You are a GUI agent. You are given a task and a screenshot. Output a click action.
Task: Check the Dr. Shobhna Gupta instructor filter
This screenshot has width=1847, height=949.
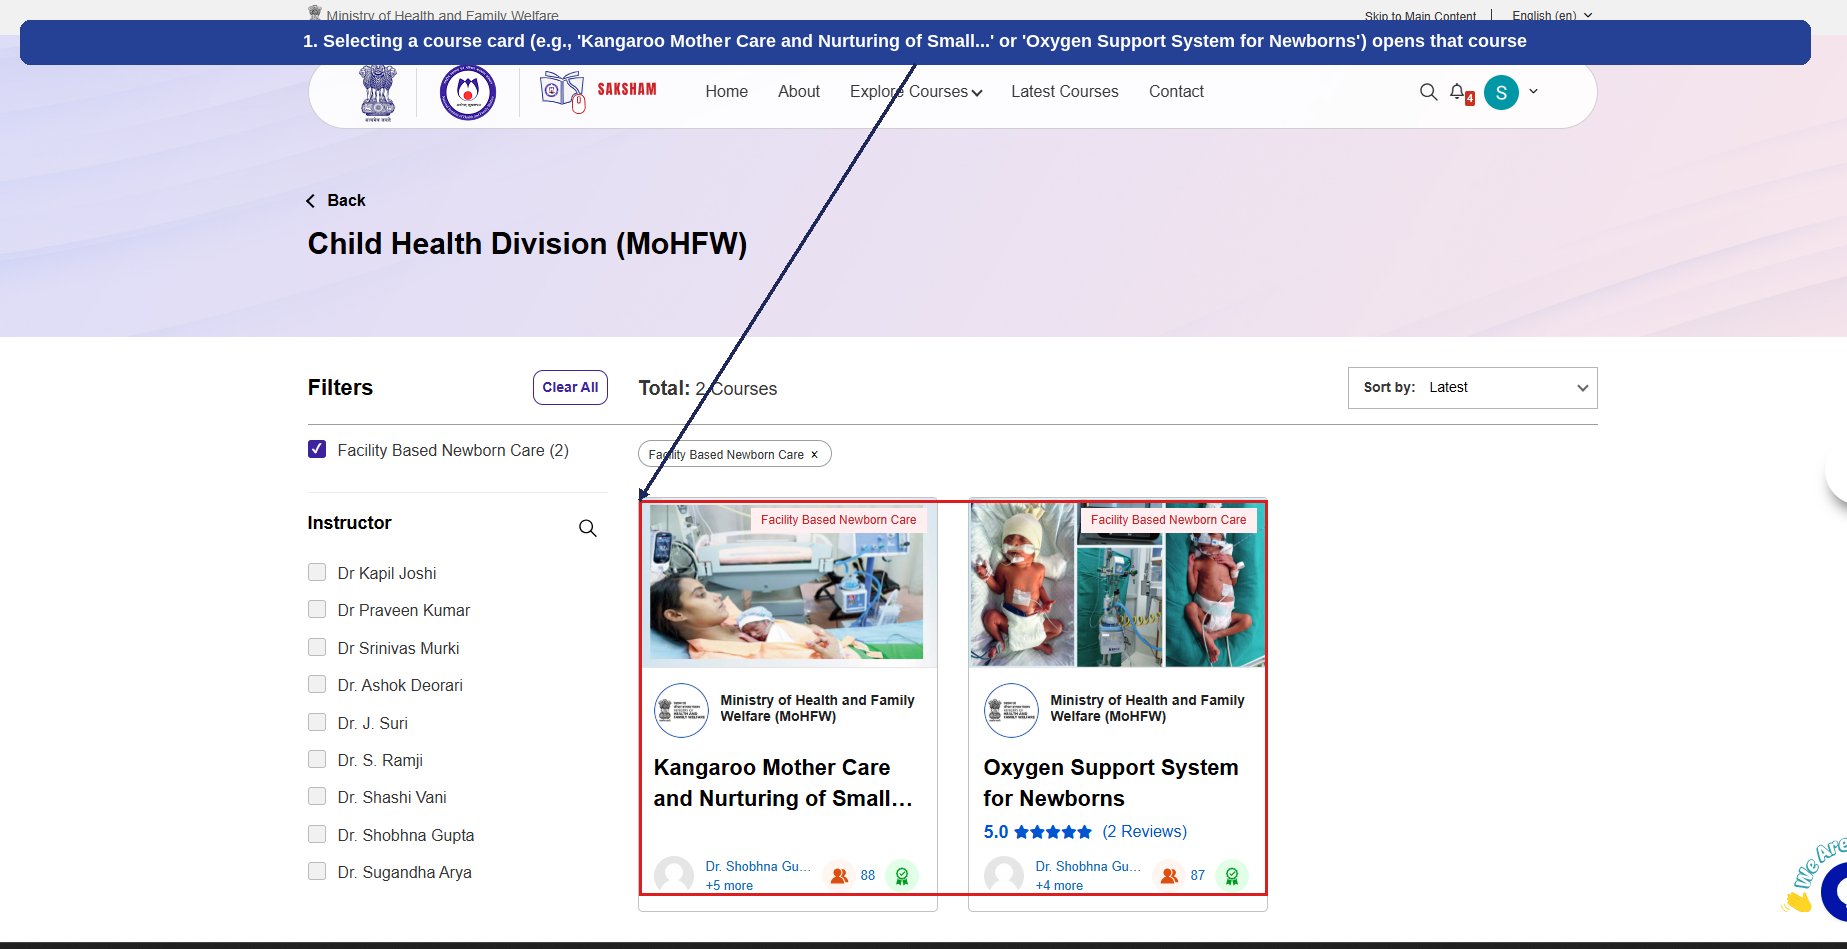pos(317,834)
